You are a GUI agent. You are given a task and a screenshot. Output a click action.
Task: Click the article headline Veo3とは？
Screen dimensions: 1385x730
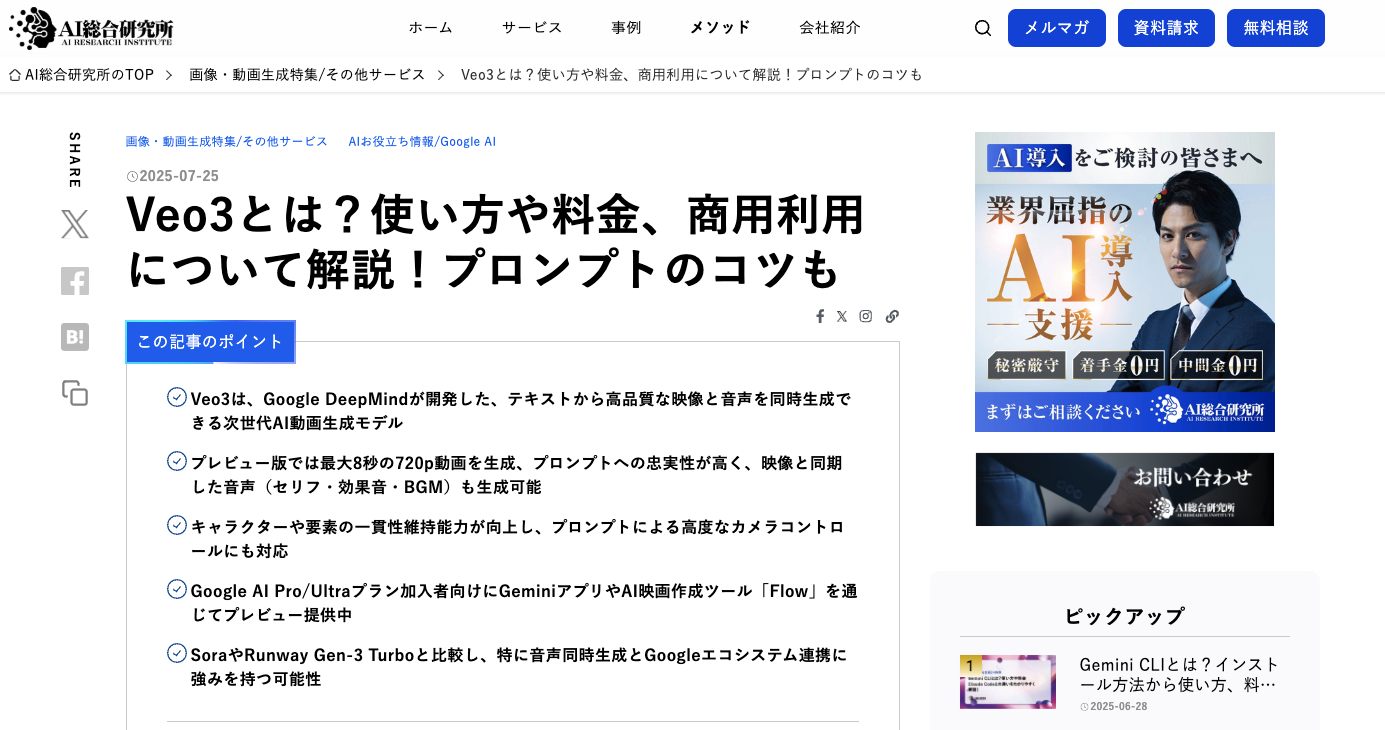click(495, 242)
